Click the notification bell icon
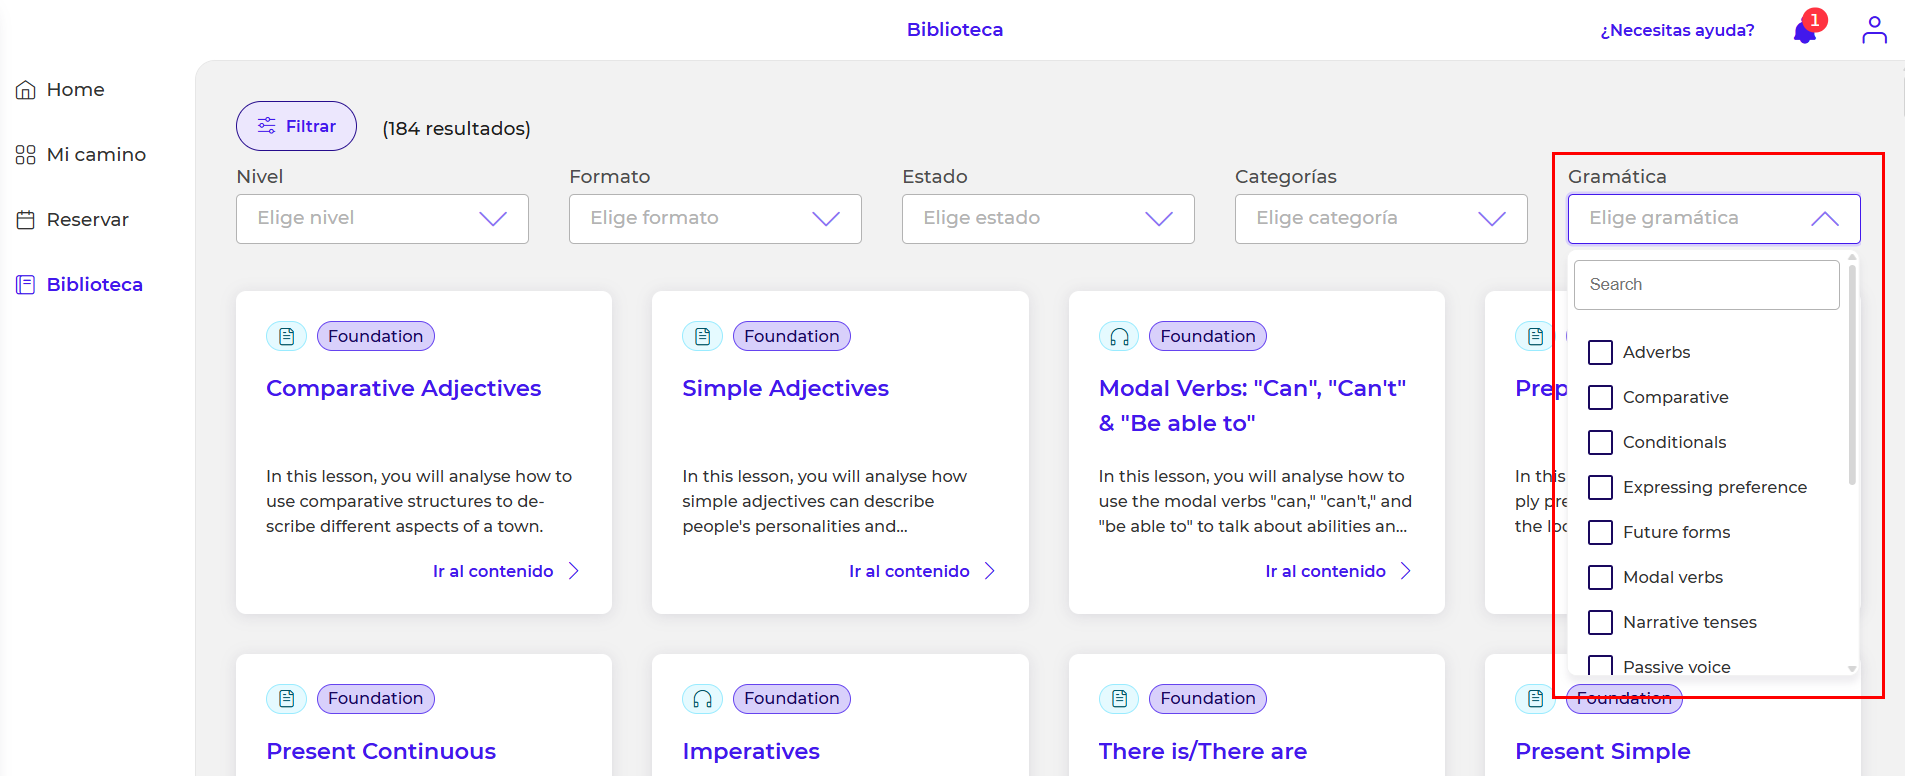Viewport: 1905px width, 776px height. [1805, 32]
